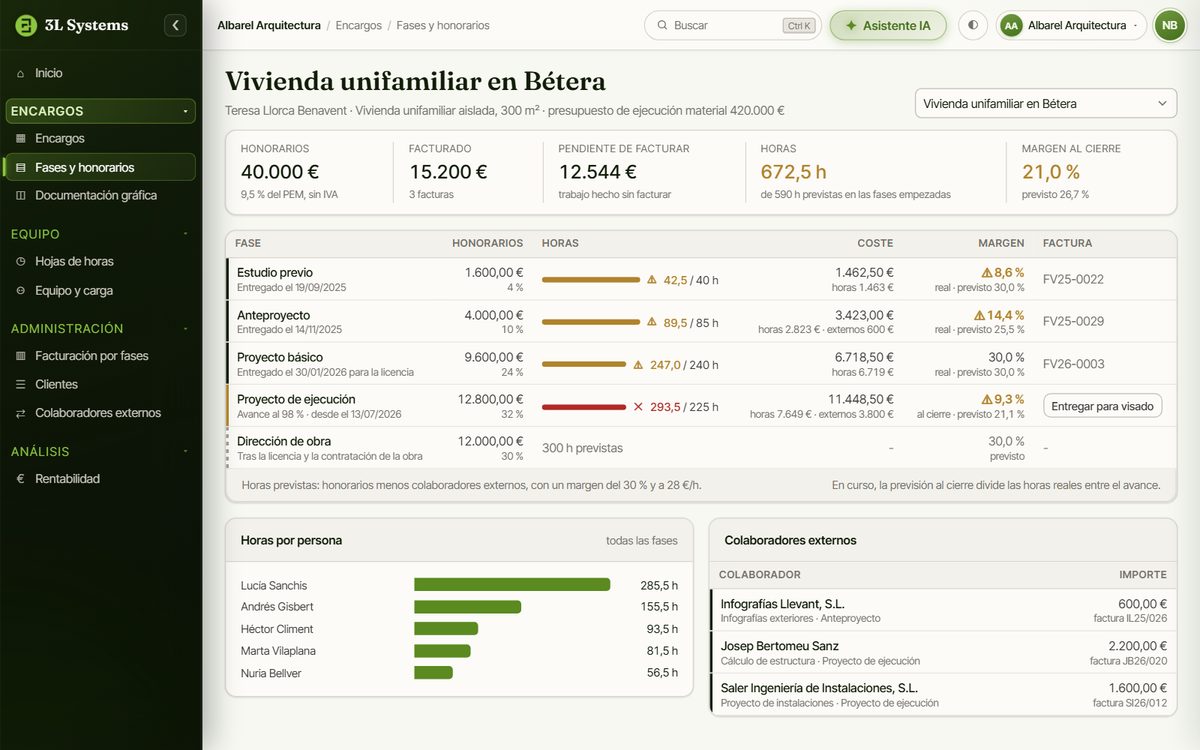
Task: Click the Estudio previo hours progress bar
Action: click(591, 280)
